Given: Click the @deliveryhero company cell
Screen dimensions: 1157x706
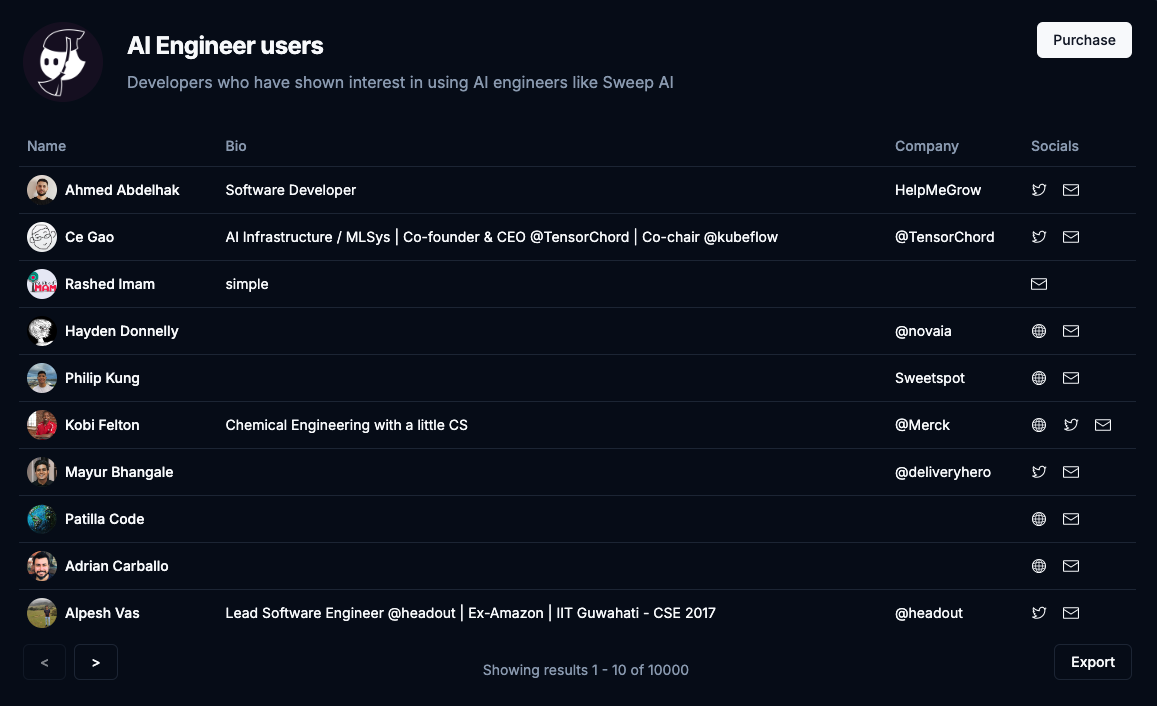Looking at the screenshot, I should pyautogui.click(x=943, y=472).
